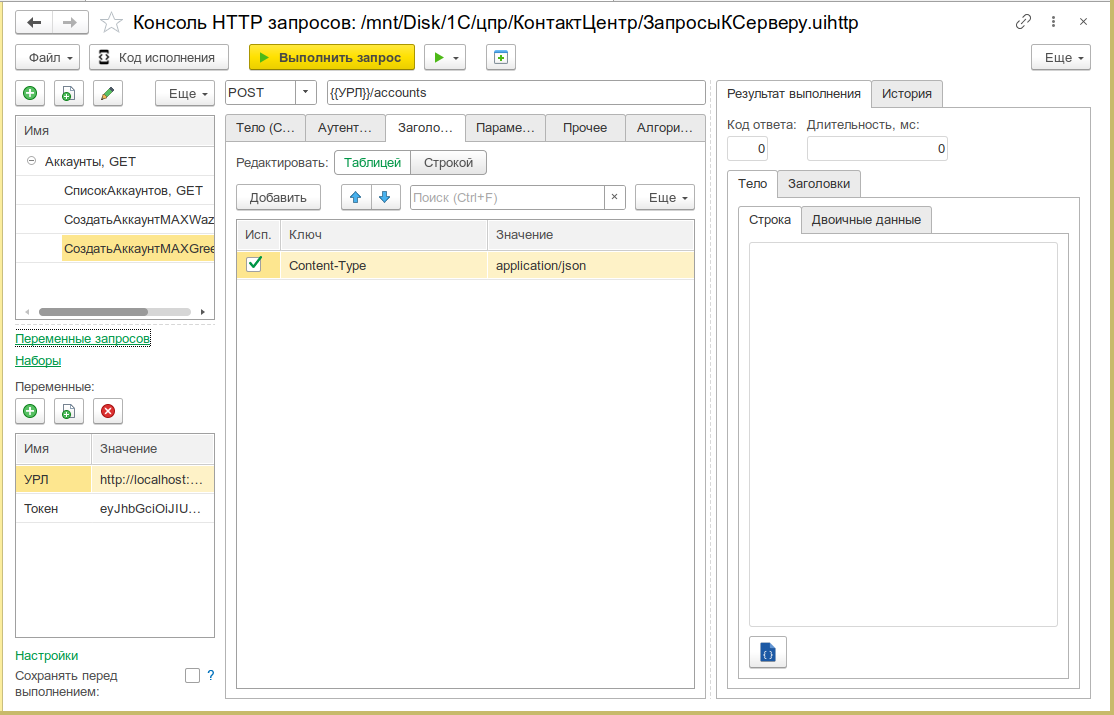Add request to favorites with star icon
Viewport: 1114px width, 715px height.
click(111, 23)
